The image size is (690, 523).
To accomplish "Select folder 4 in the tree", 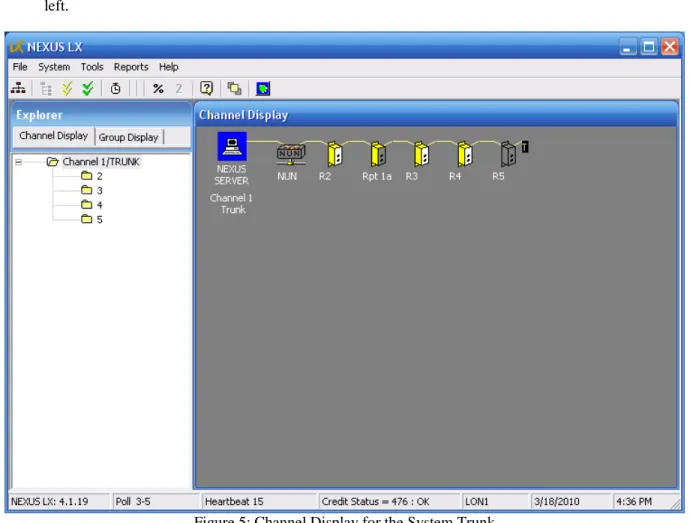I will [x=92, y=205].
